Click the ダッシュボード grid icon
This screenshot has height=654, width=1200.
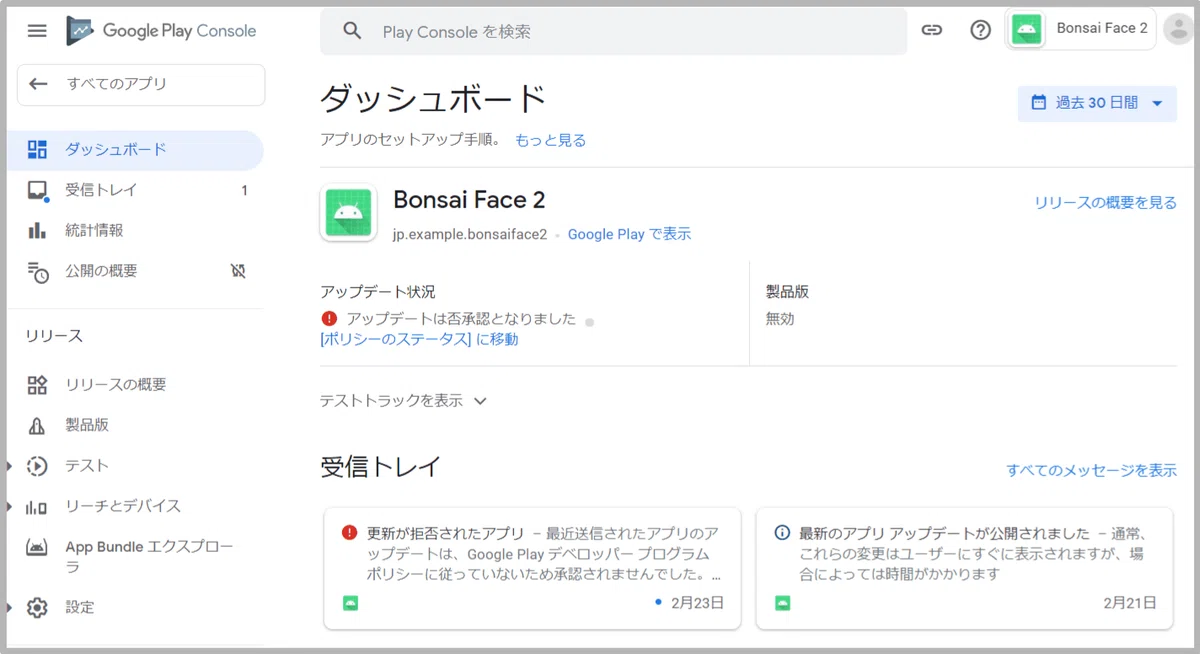[x=37, y=150]
